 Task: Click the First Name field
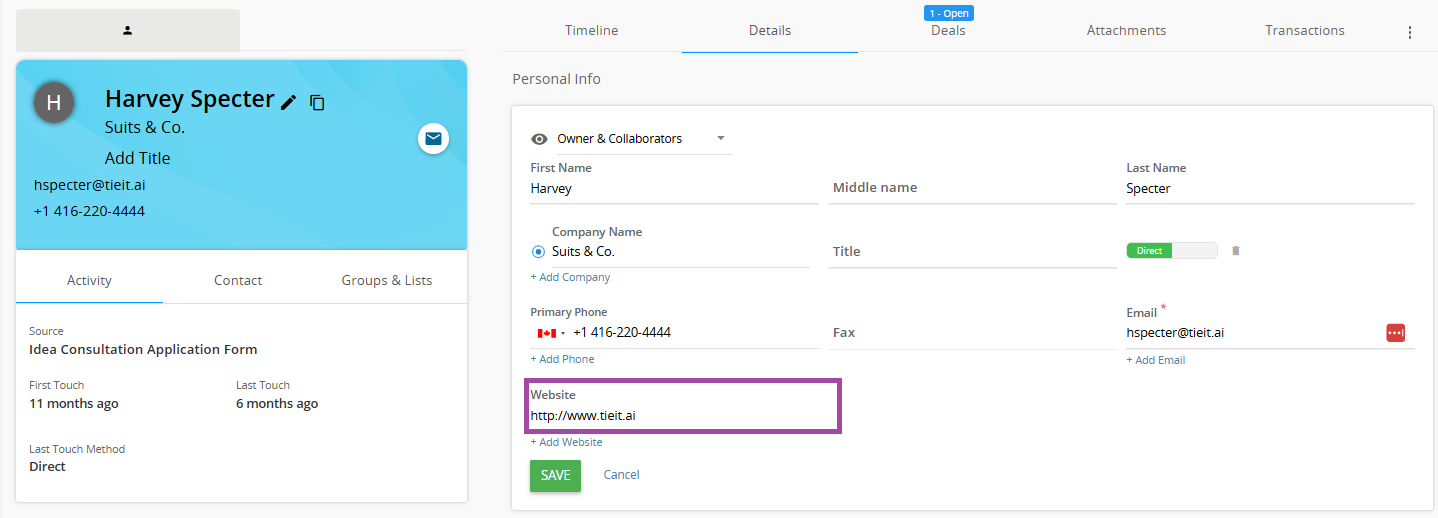[674, 188]
